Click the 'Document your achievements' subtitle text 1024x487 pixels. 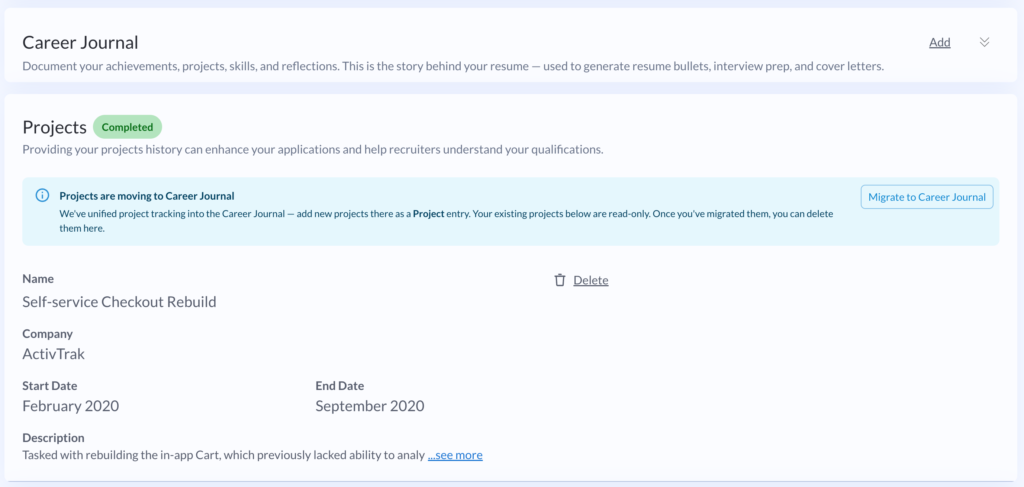(x=453, y=67)
